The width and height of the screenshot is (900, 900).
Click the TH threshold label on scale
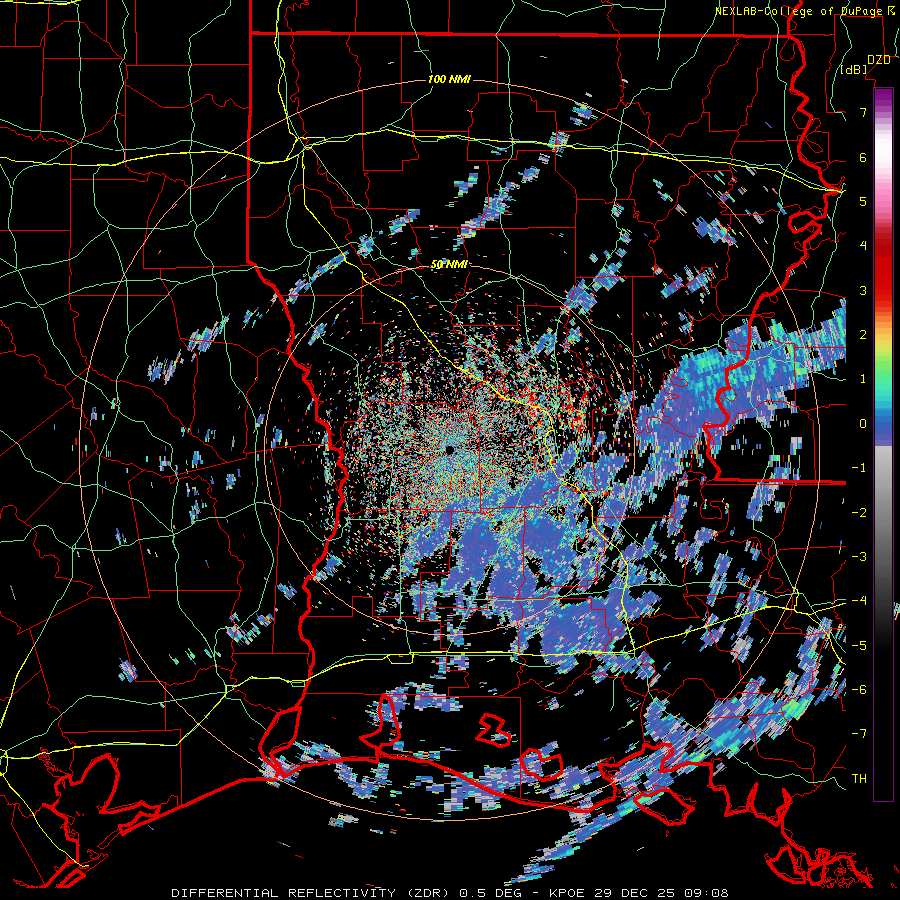coord(859,778)
